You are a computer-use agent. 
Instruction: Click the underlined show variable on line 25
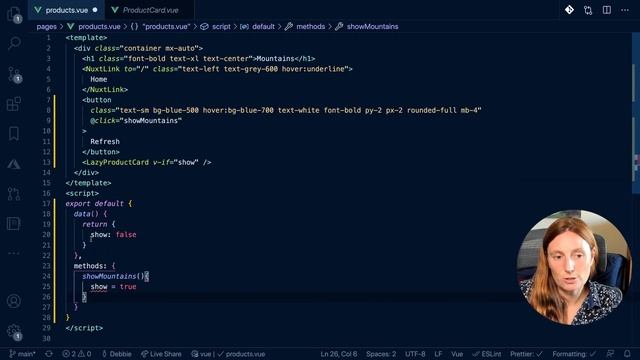click(x=99, y=287)
